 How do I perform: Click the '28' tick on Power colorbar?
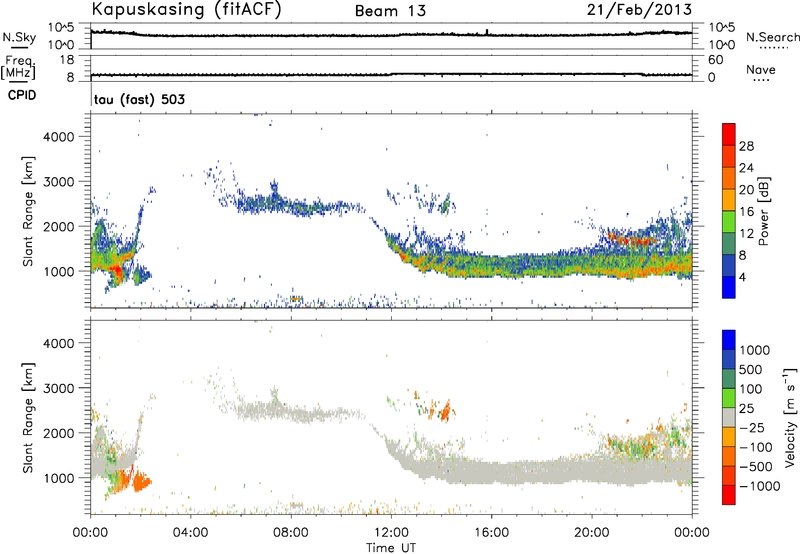(x=746, y=146)
